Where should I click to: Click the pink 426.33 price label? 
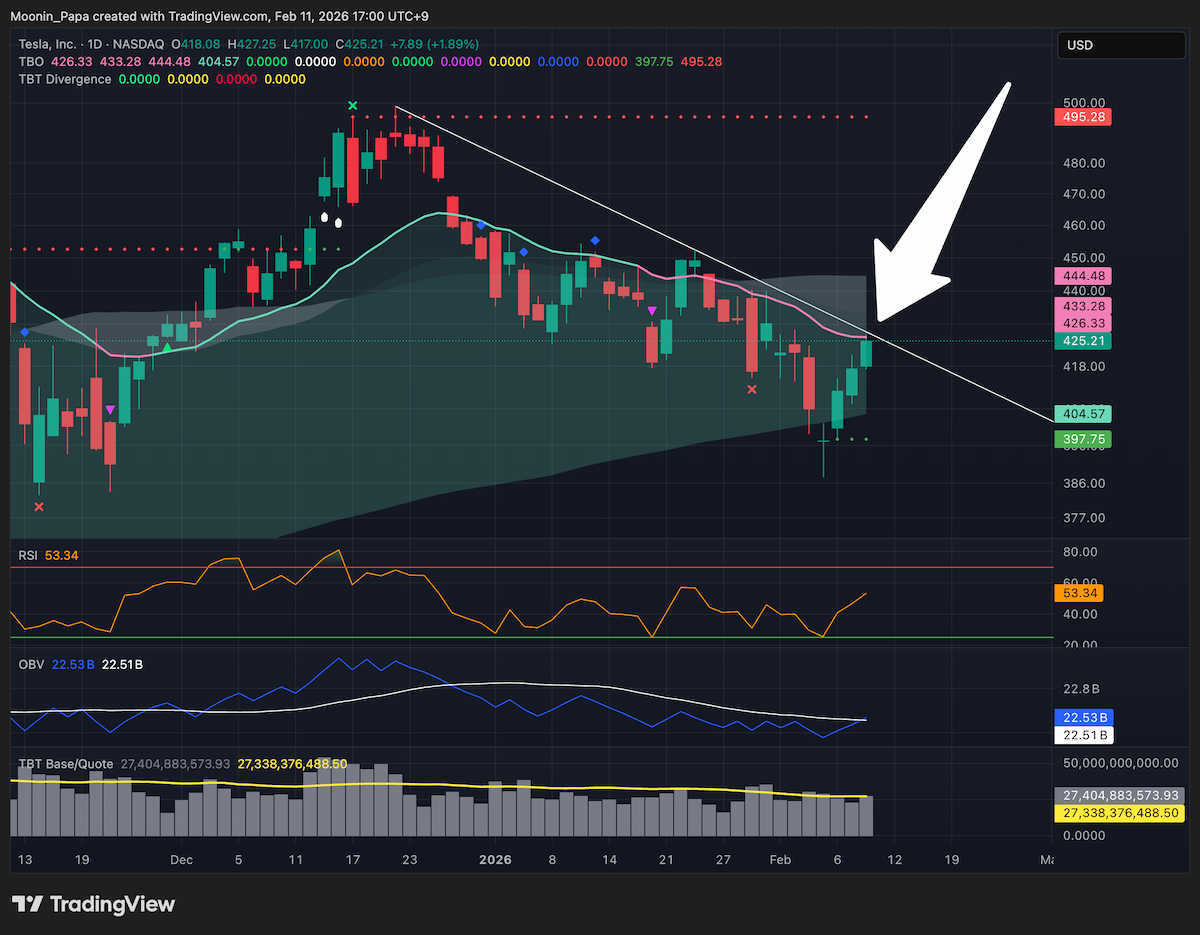1083,323
